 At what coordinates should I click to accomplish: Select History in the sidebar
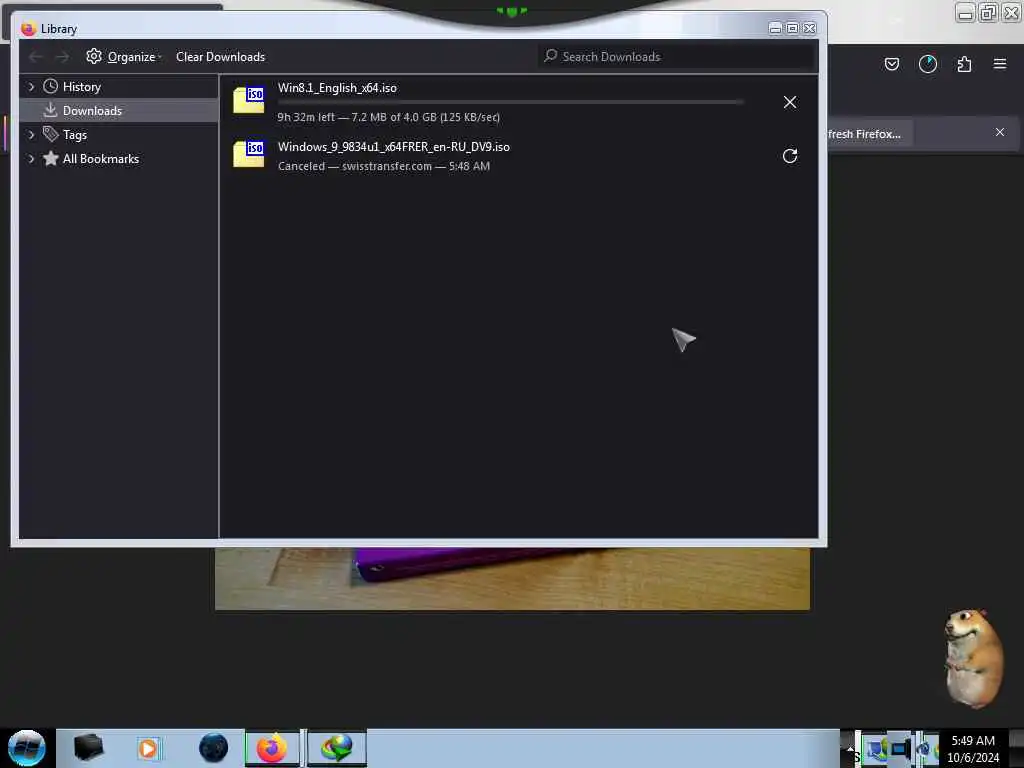82,86
